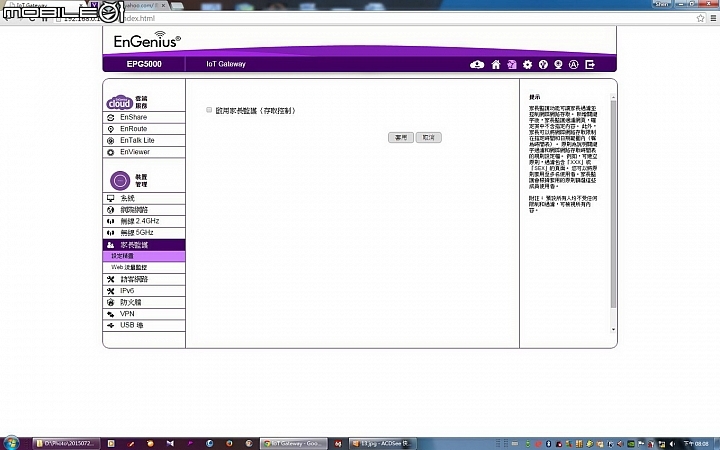Open the EnRoute menu item

click(x=144, y=129)
